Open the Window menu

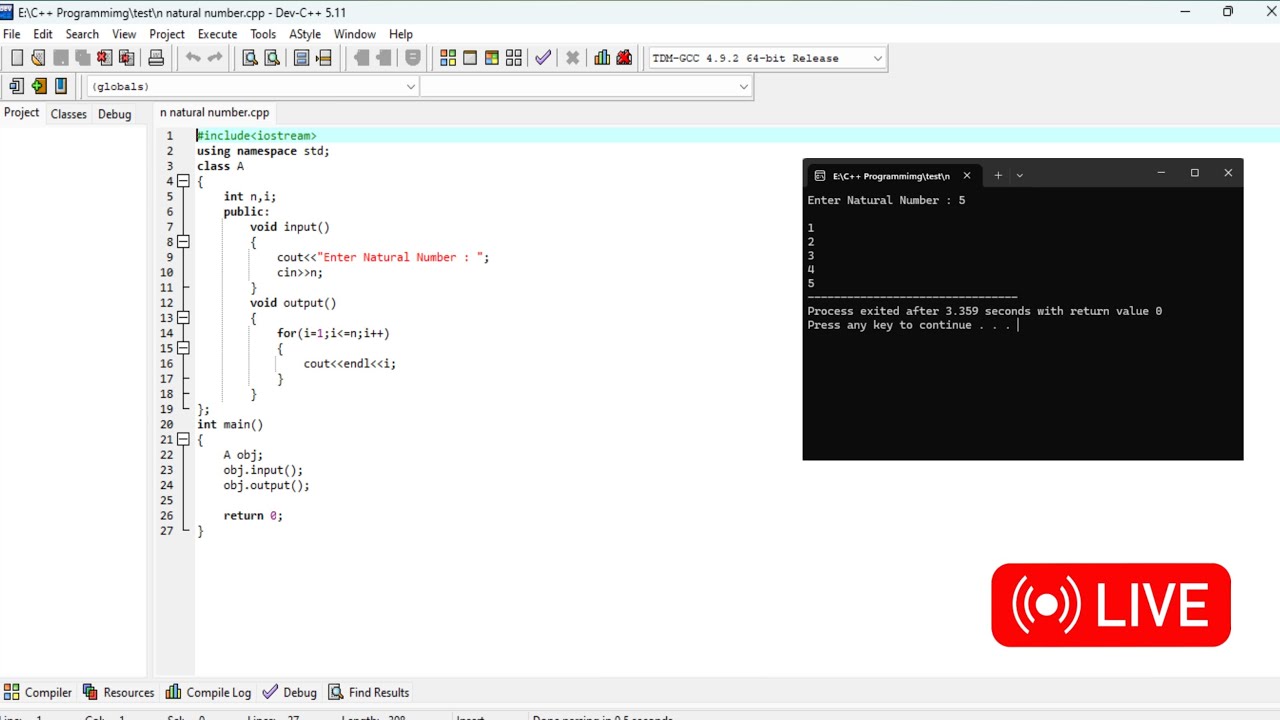[x=355, y=34]
